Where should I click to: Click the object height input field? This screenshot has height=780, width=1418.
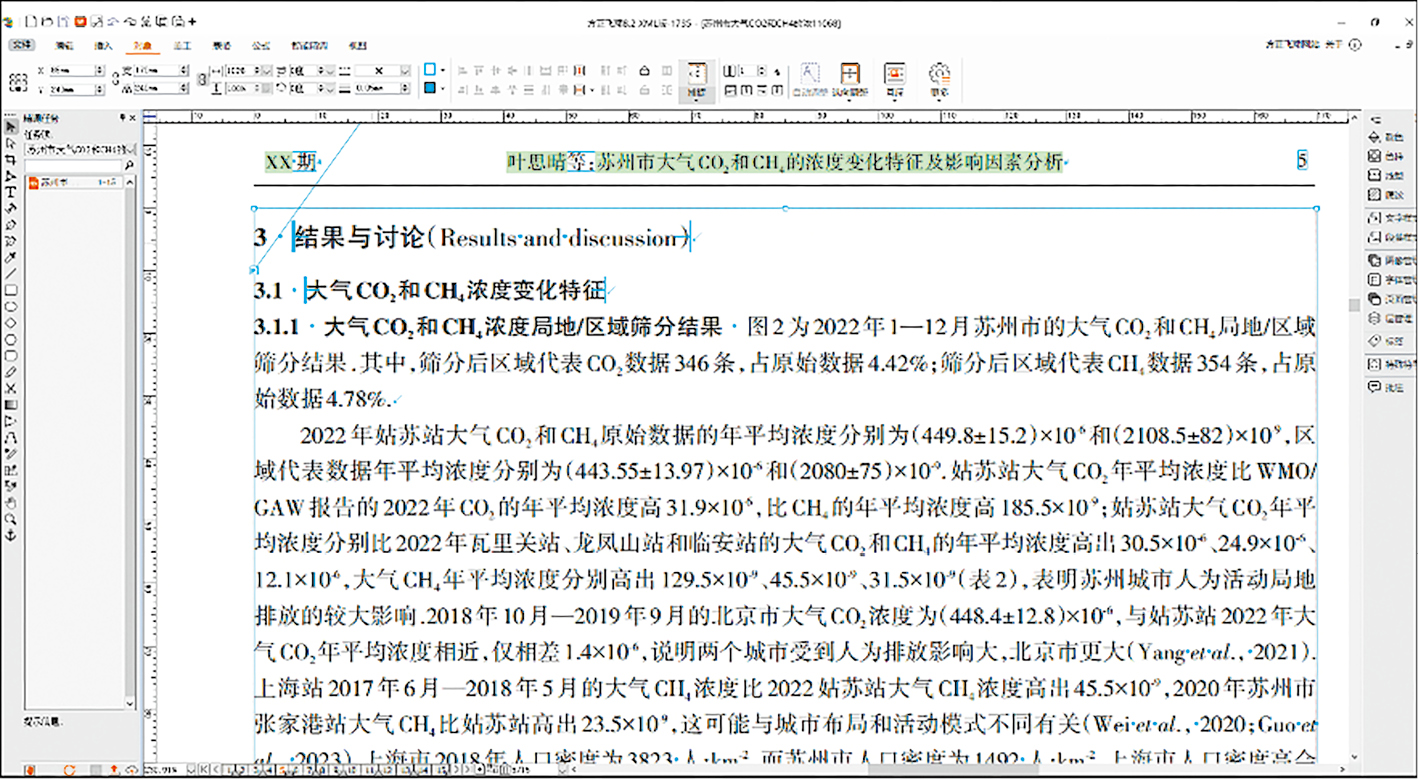[x=160, y=89]
